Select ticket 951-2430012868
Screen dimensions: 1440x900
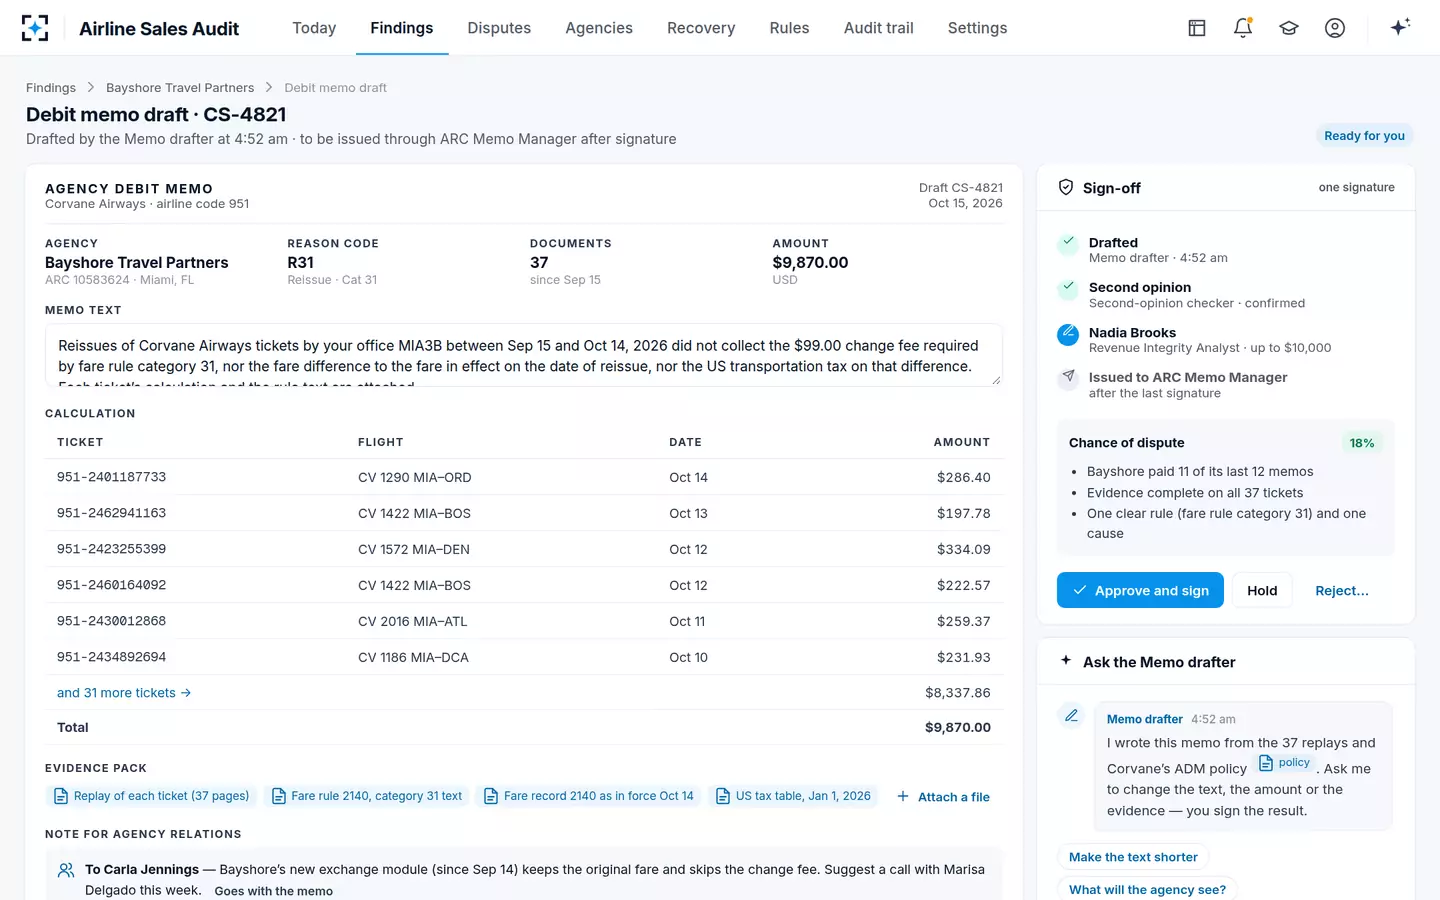[x=111, y=621]
